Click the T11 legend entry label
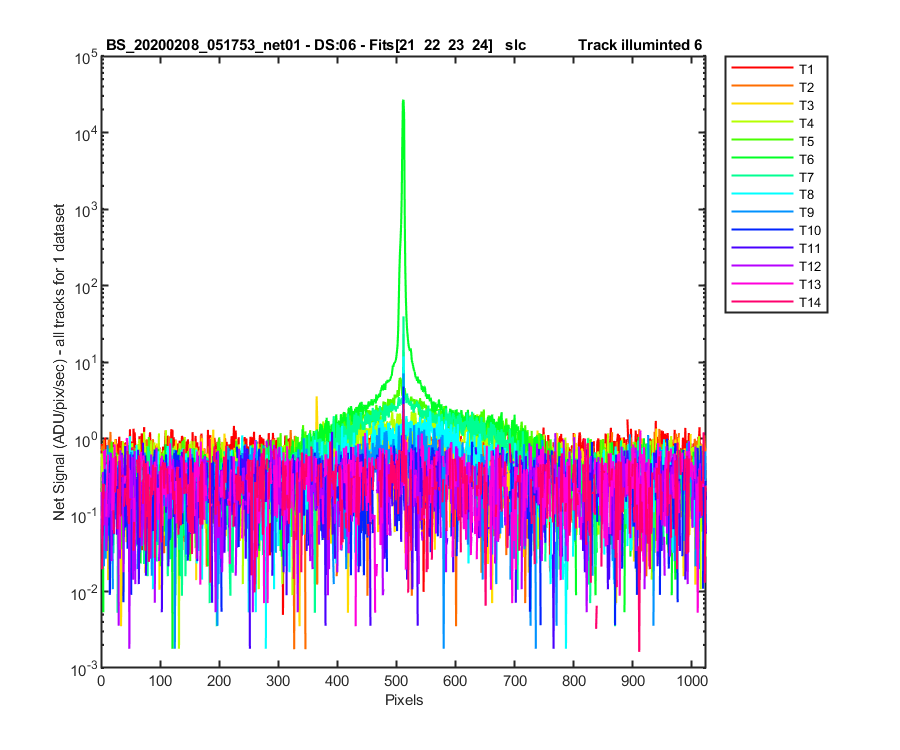 point(809,248)
